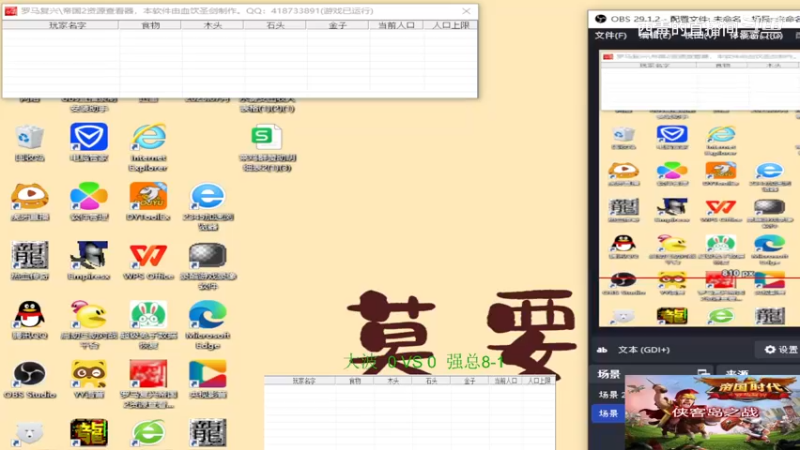Launch the green rabbit app icon
The height and width of the screenshot is (450, 800).
pos(148,315)
